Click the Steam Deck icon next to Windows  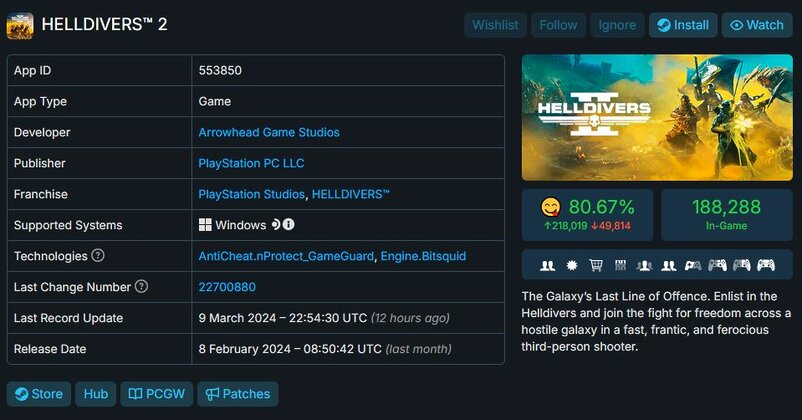276,224
